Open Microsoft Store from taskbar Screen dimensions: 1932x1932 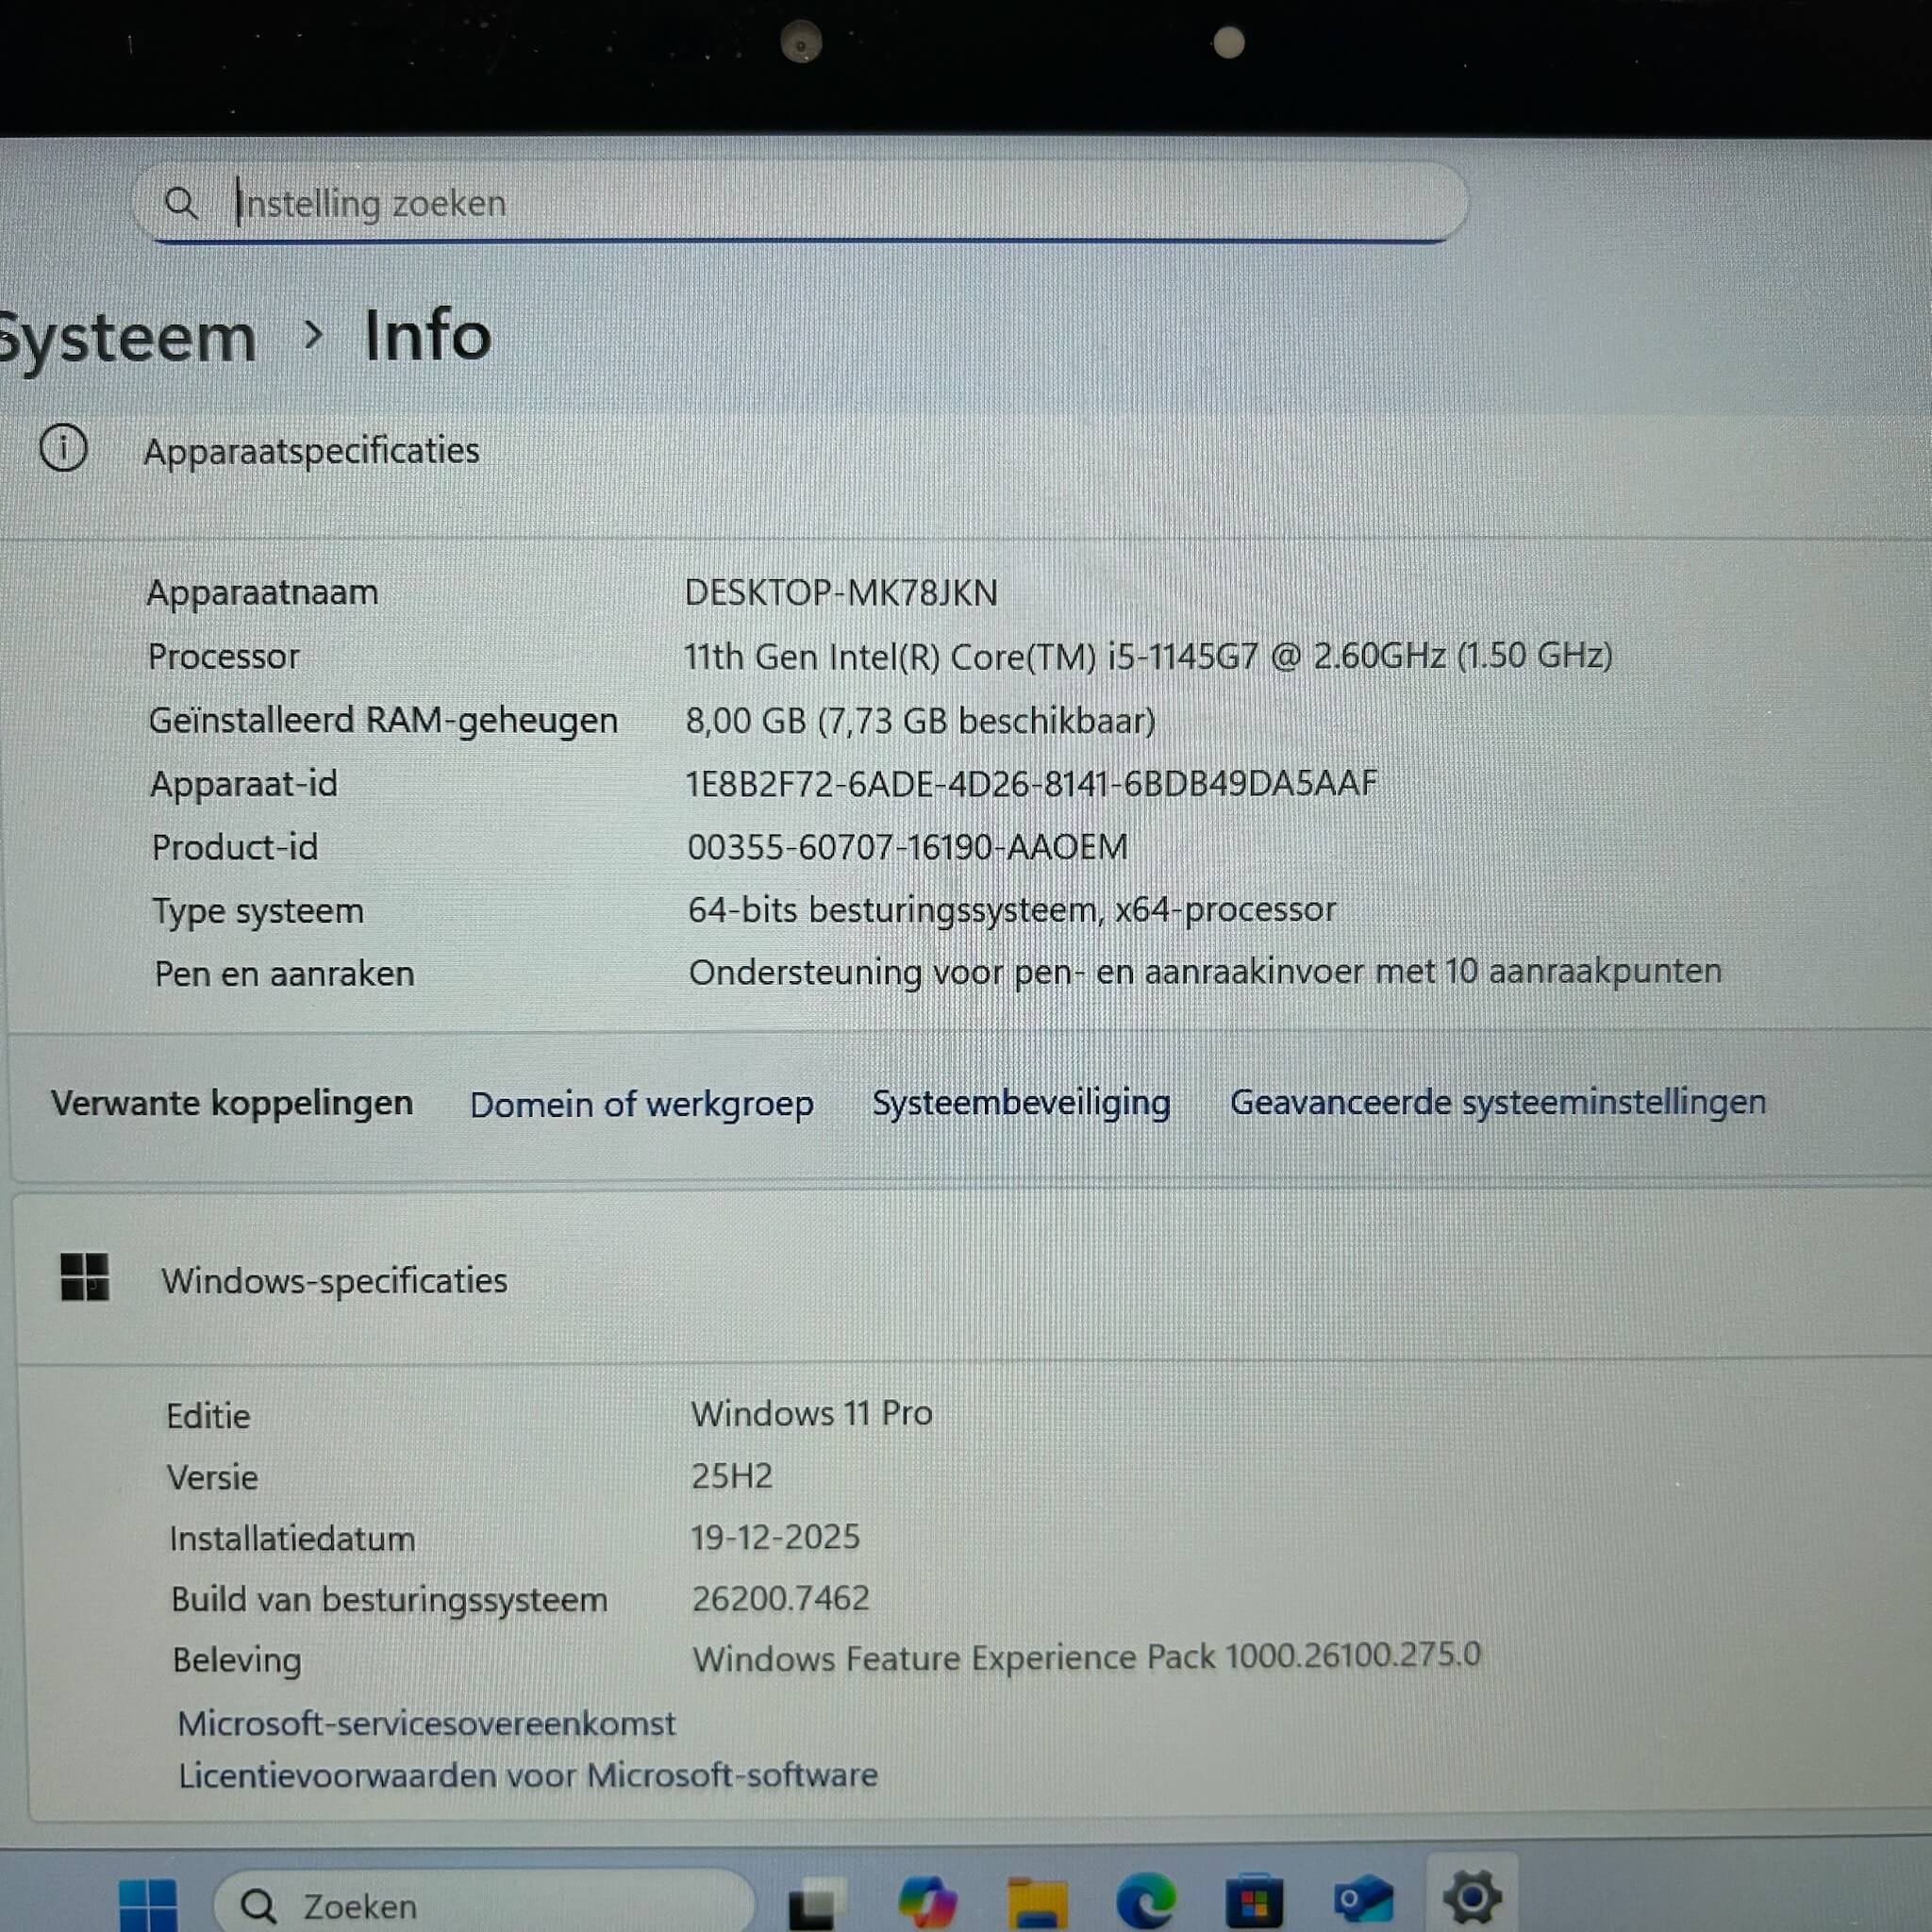point(1253,1901)
